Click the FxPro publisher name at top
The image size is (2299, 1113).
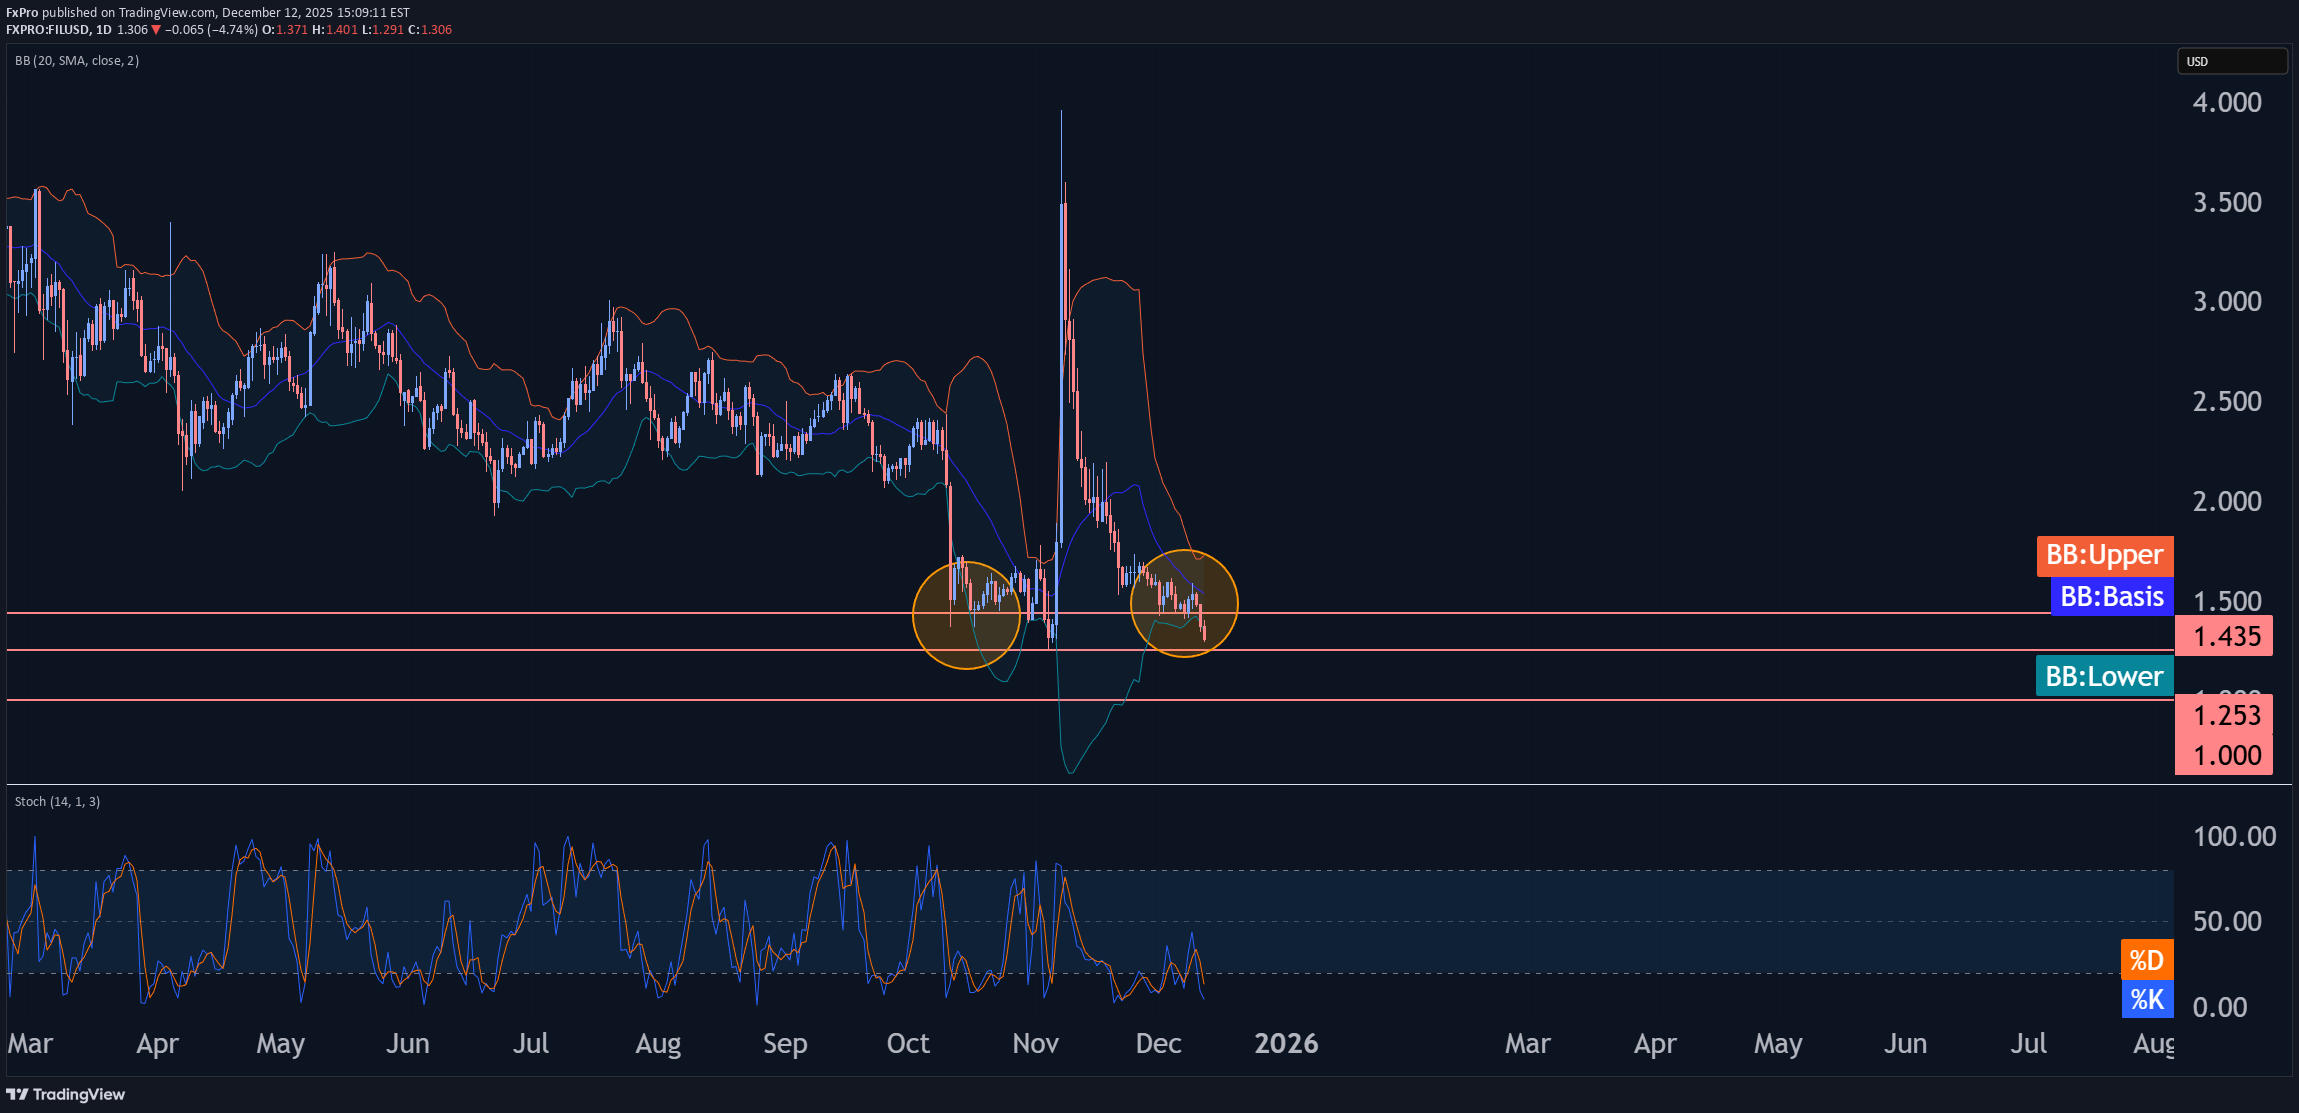[x=22, y=12]
